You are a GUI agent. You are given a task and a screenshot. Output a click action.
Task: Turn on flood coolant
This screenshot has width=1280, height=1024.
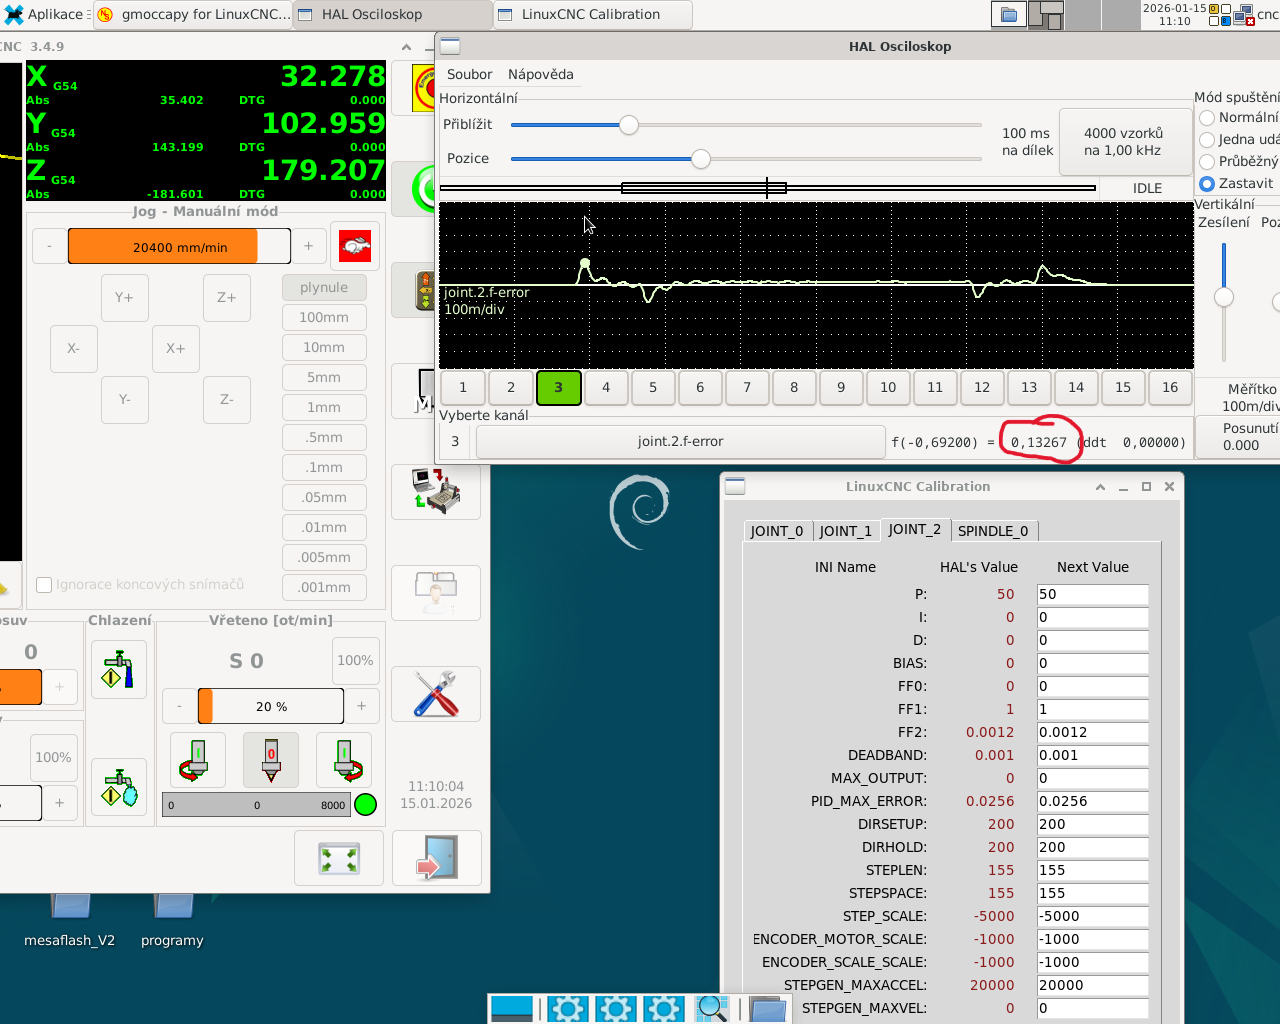[119, 669]
